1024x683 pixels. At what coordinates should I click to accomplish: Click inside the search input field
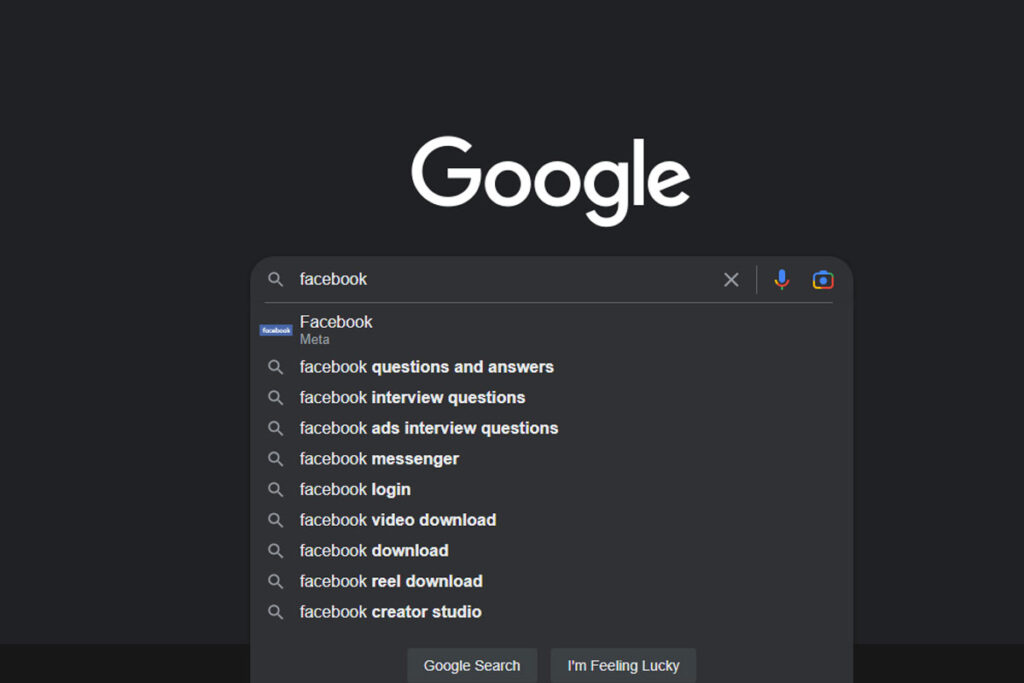(450, 279)
